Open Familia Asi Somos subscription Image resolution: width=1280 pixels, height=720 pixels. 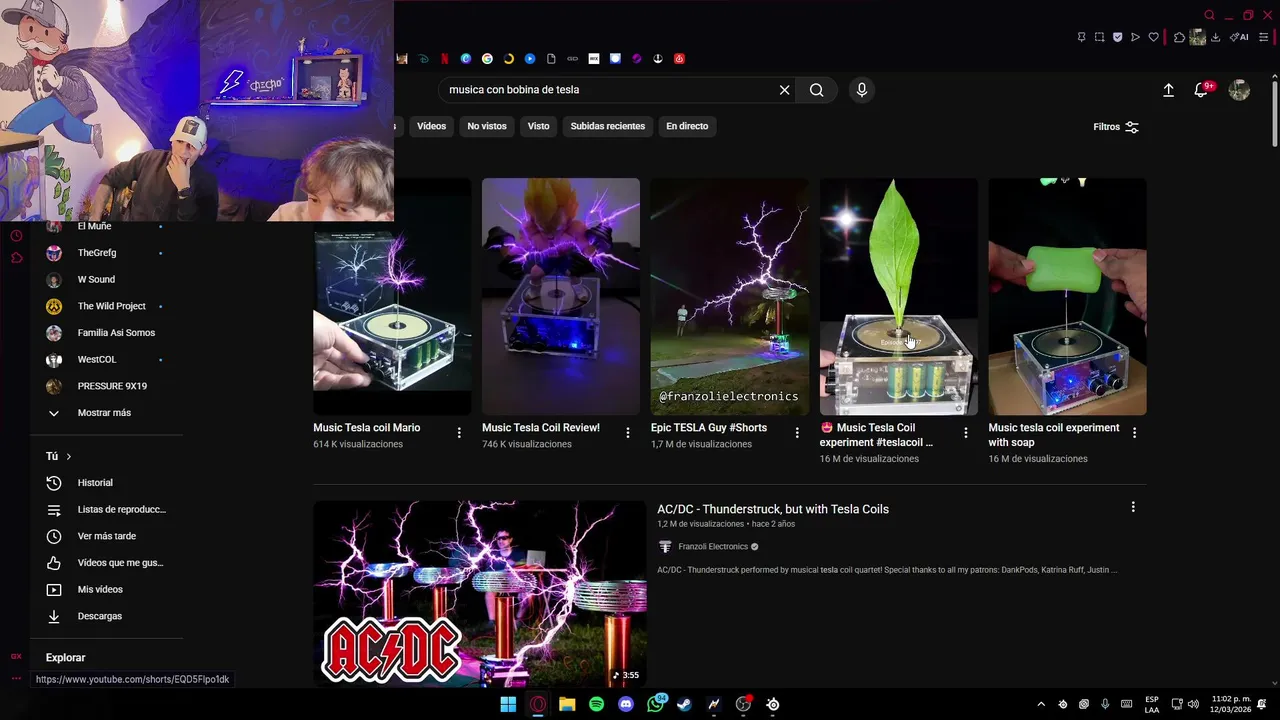[116, 333]
